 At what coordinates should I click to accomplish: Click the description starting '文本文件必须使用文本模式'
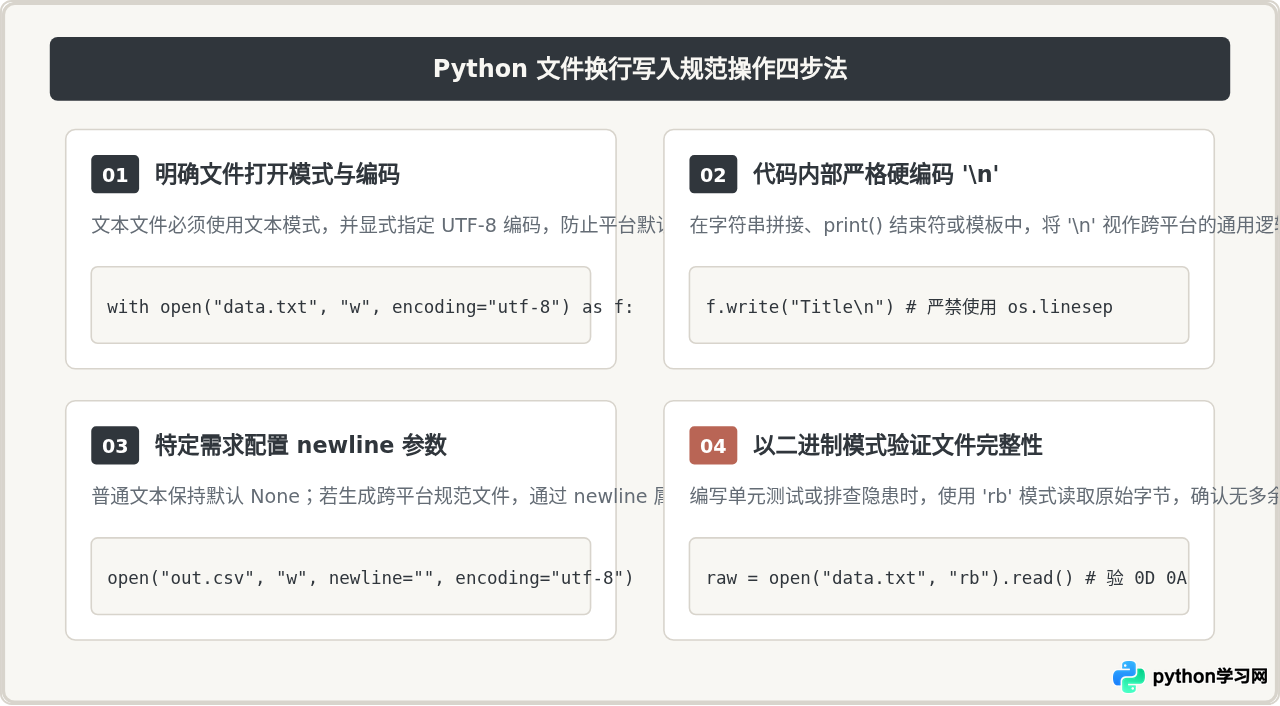coord(378,225)
